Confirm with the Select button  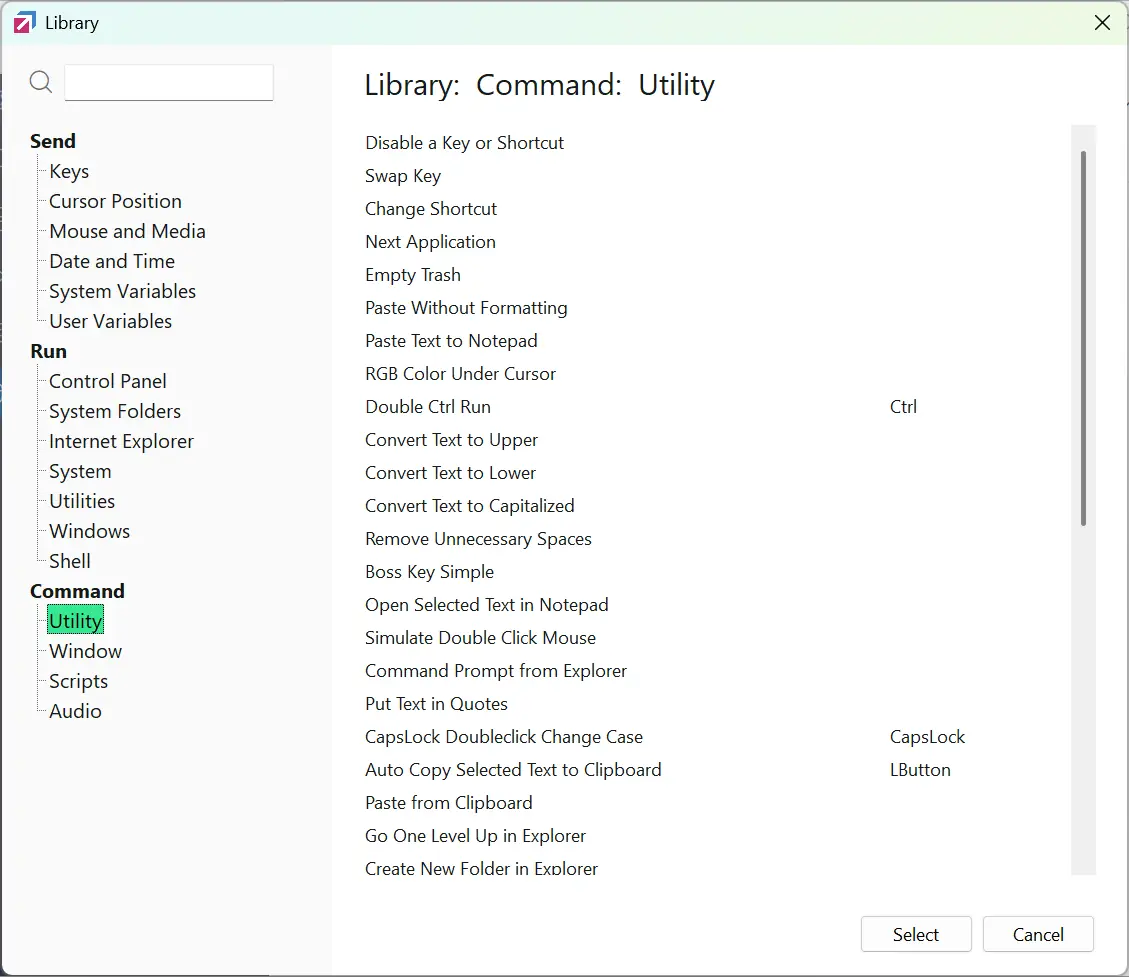tap(916, 935)
